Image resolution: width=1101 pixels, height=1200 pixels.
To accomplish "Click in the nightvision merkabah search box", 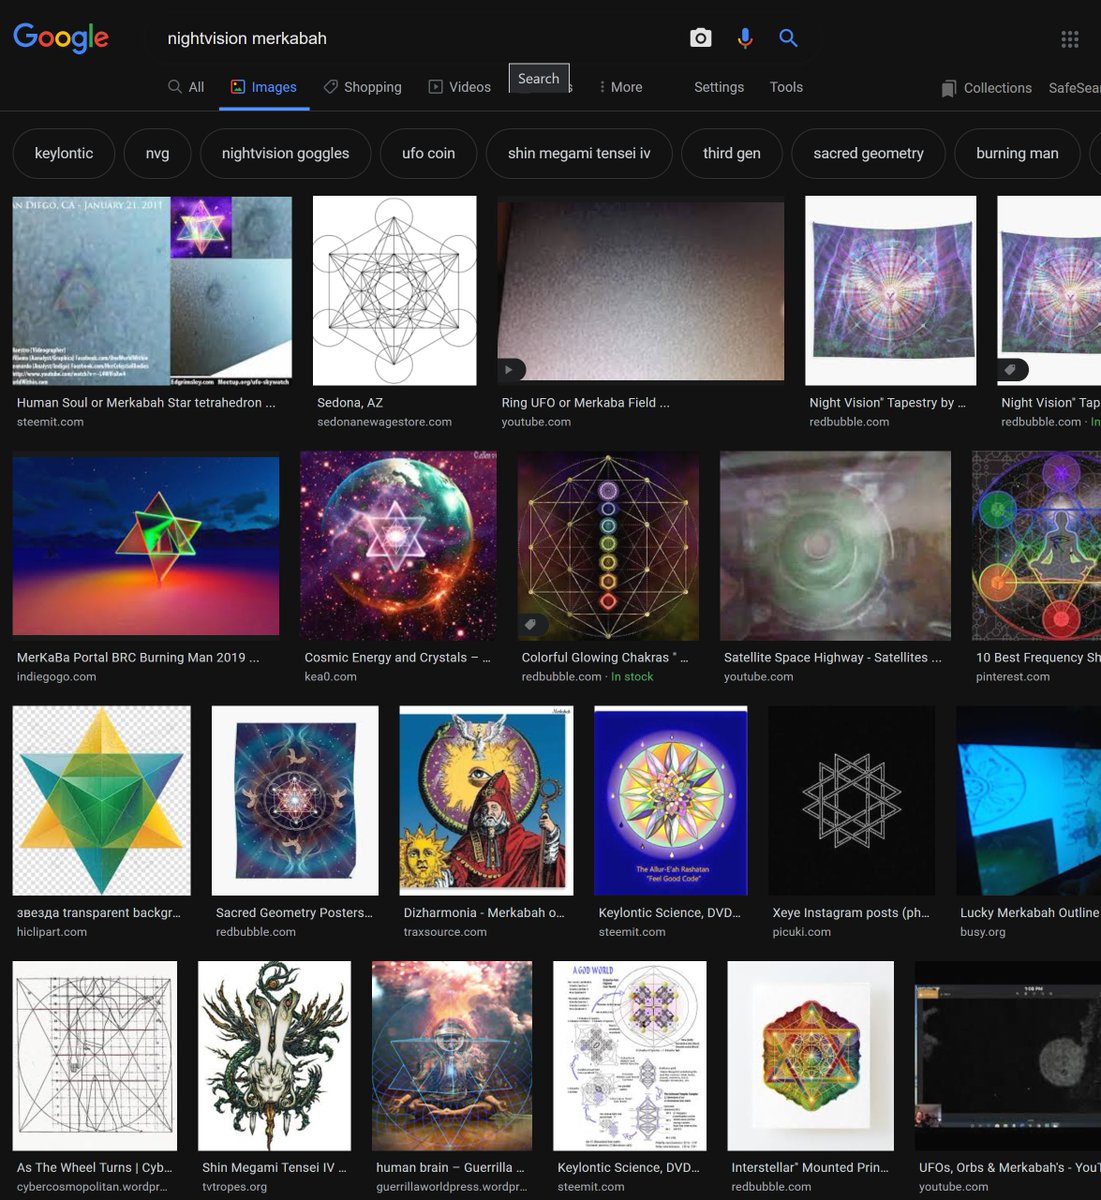I will coord(420,38).
